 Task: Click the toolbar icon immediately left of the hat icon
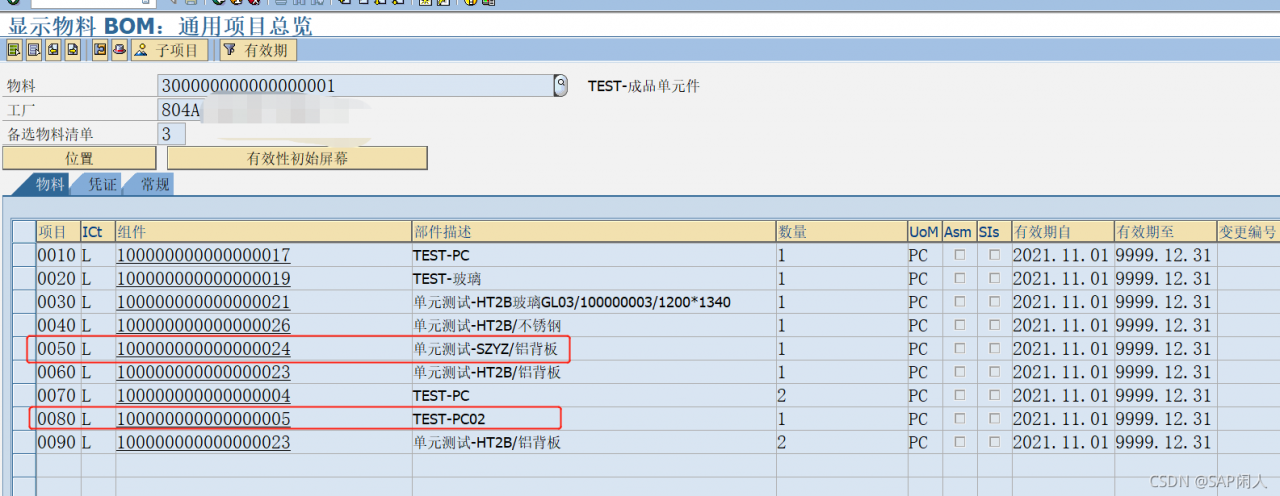100,49
